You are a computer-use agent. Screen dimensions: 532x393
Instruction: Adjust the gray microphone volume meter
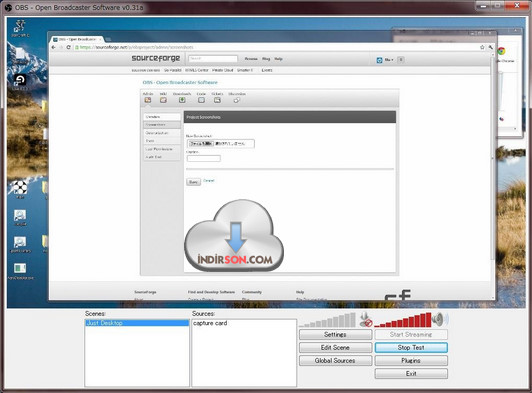point(328,320)
